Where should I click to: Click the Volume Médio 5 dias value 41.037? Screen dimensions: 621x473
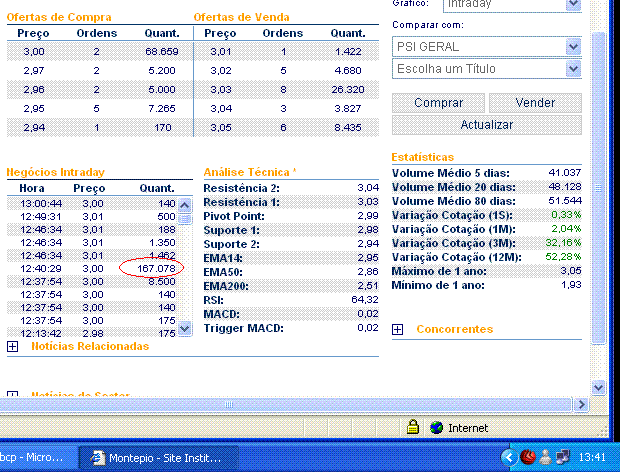coord(565,173)
